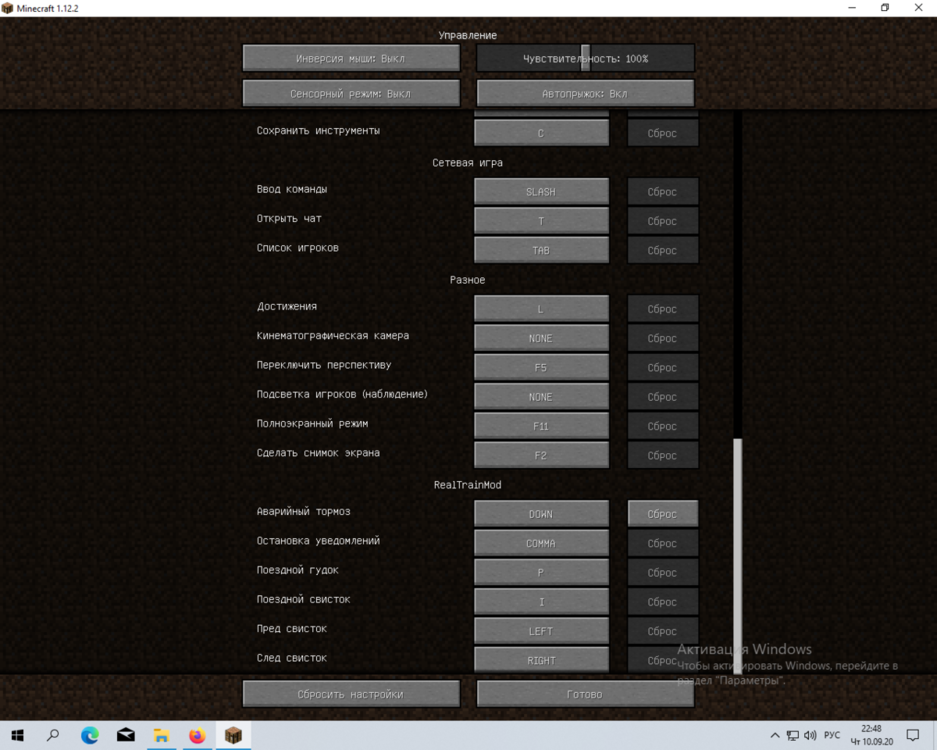Viewport: 937px width, 750px height.
Task: Click the Готово button
Action: 585,694
